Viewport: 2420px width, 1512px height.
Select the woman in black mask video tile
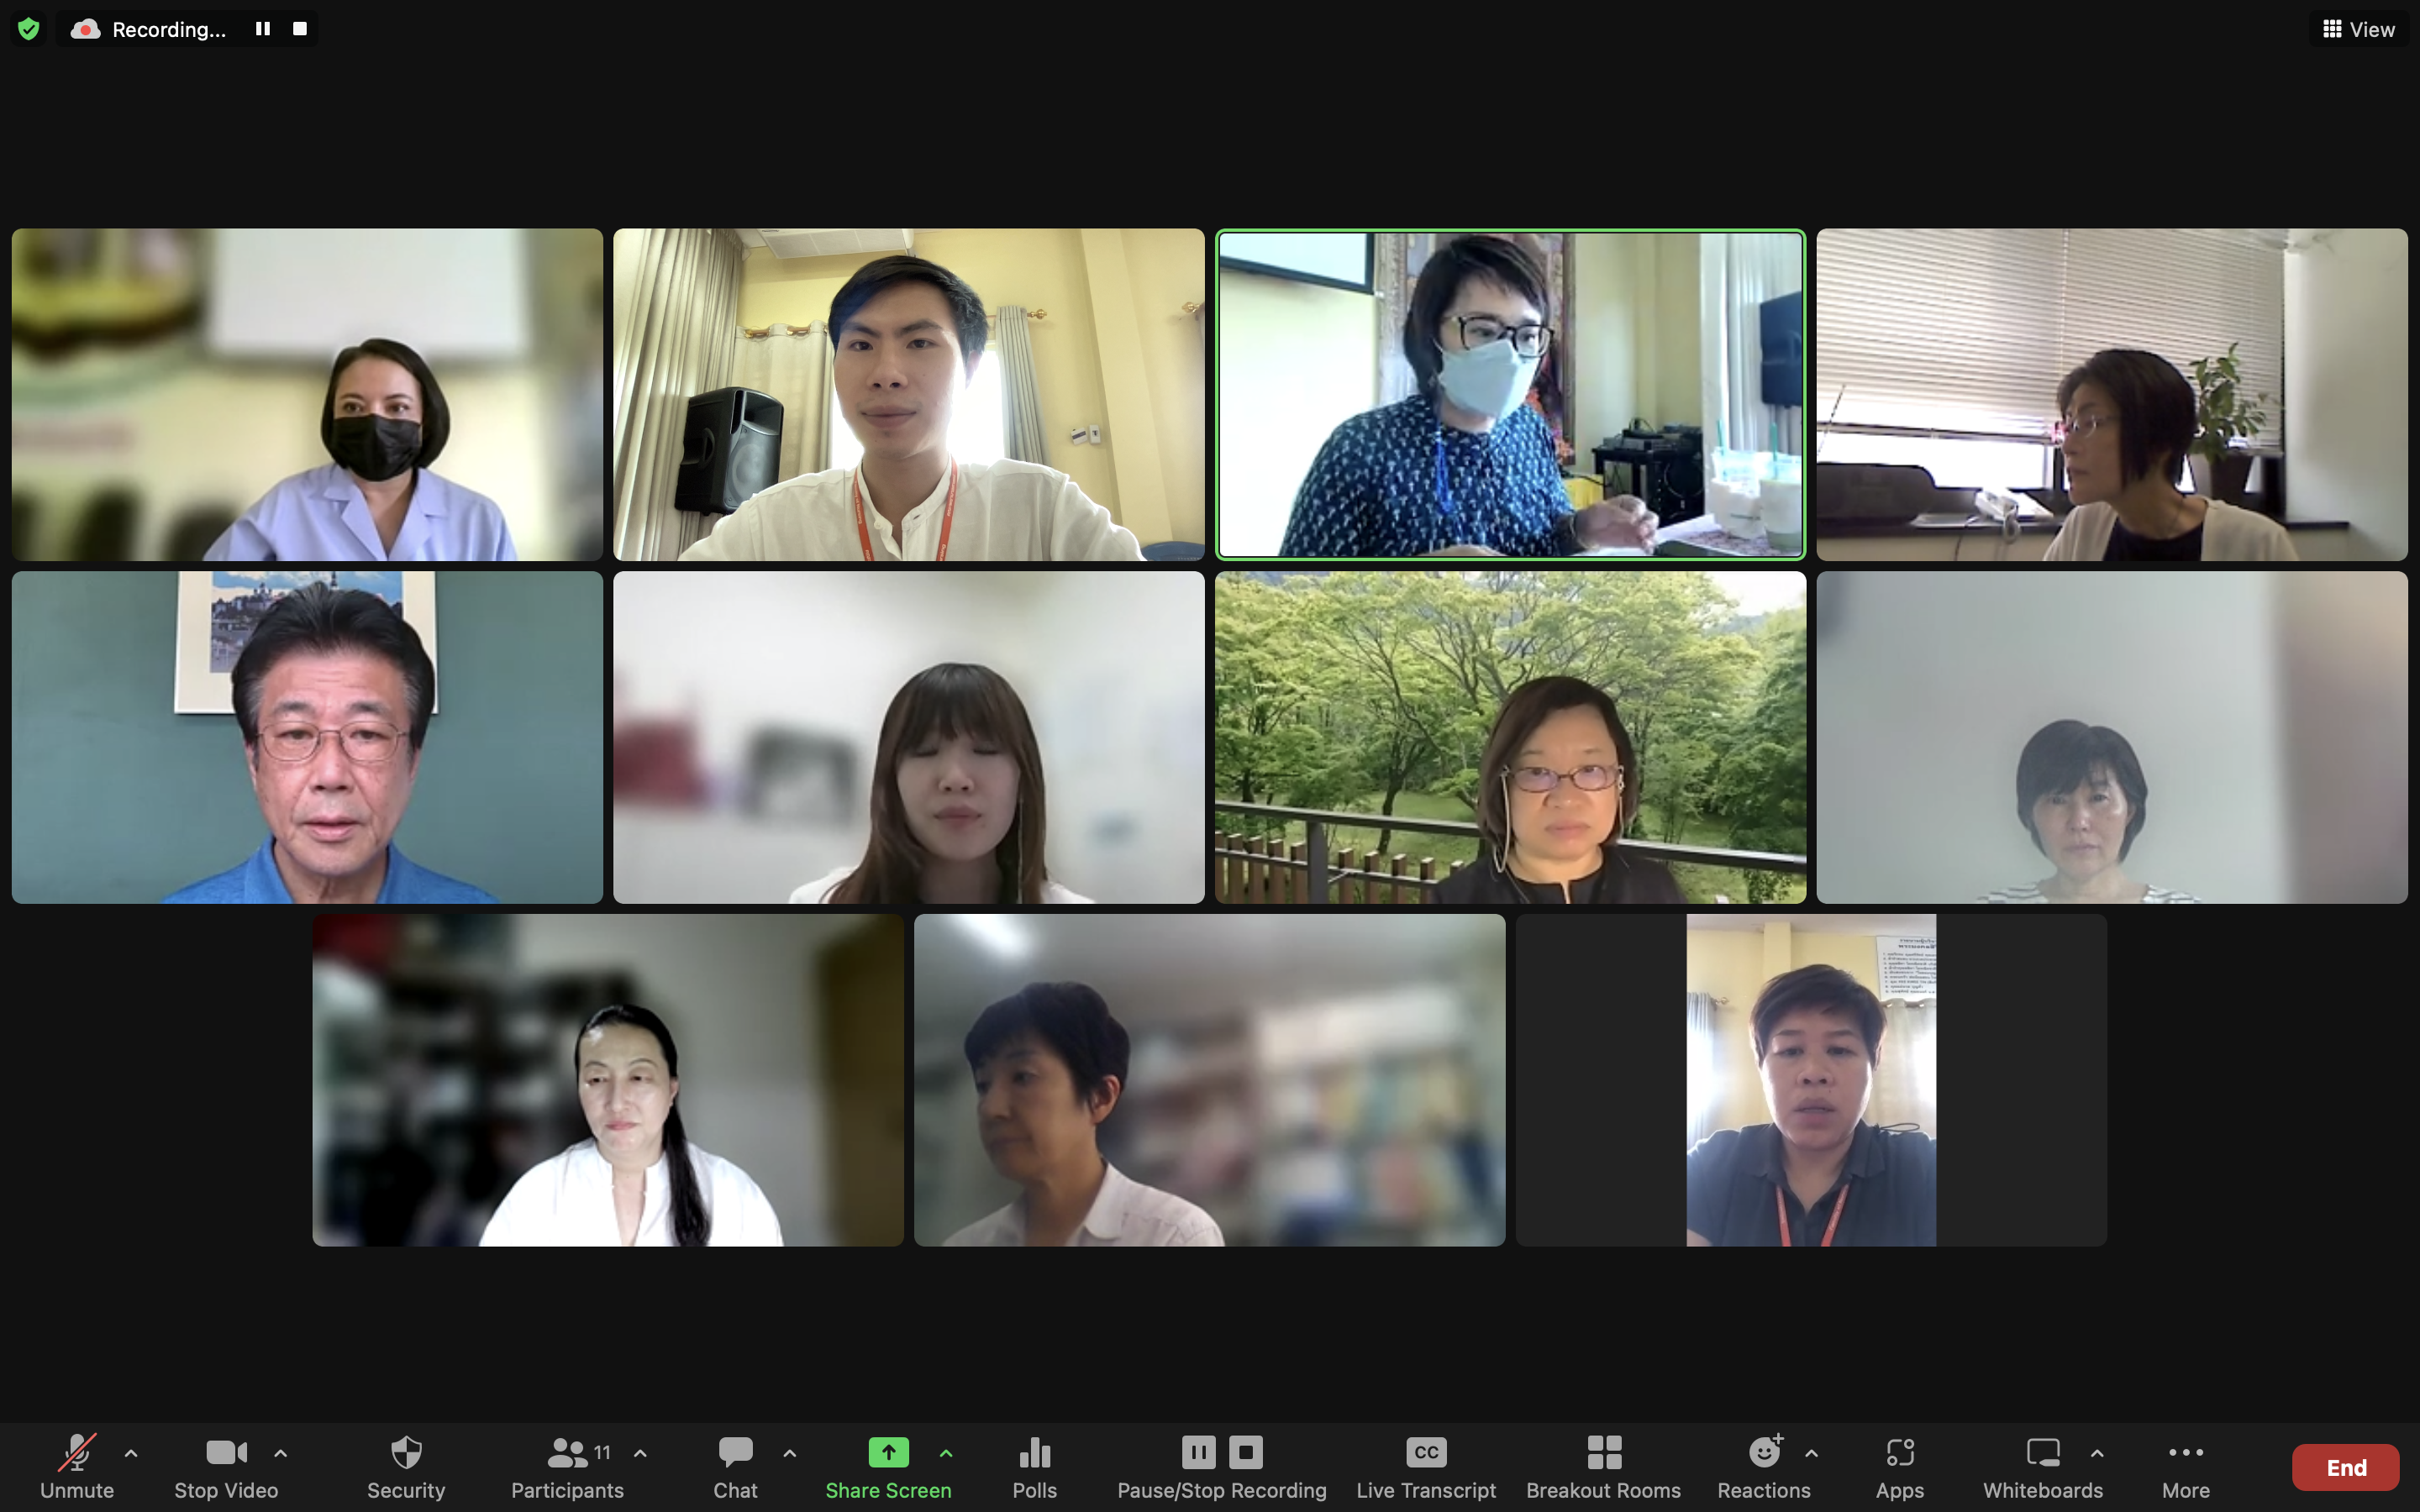point(307,394)
